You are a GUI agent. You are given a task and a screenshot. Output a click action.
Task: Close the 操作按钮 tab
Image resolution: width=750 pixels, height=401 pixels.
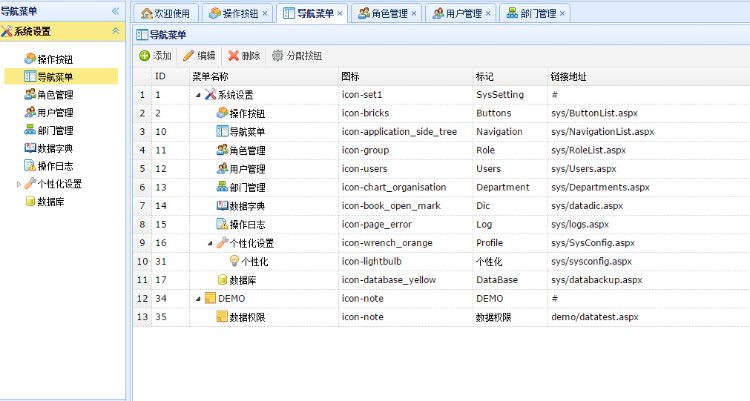(265, 13)
